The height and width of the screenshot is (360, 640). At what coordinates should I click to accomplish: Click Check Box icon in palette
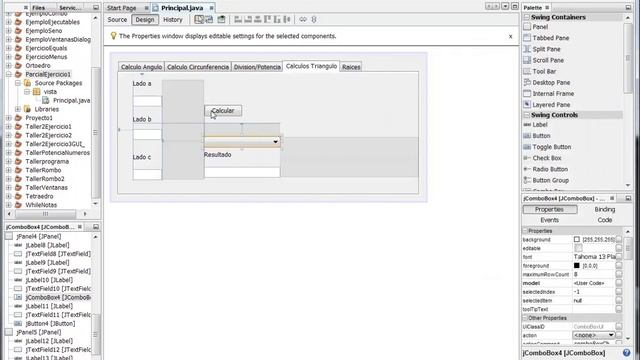527,158
